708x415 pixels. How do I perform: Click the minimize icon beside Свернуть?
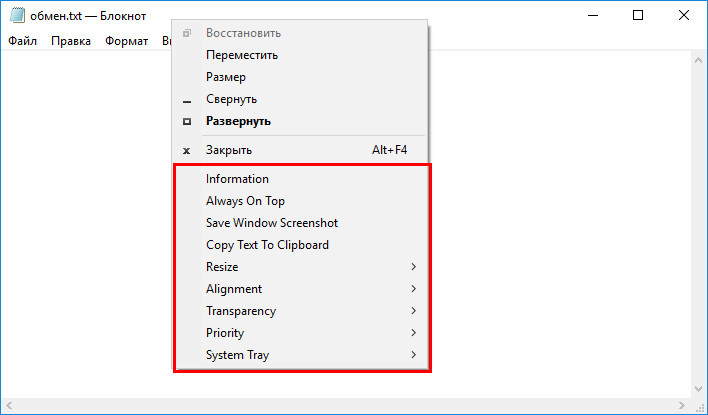186,102
